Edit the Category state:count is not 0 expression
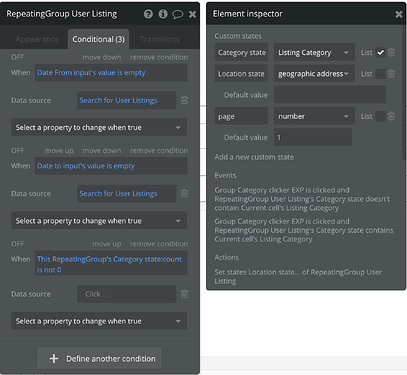Viewport: 407px width, 375px height. point(111,263)
